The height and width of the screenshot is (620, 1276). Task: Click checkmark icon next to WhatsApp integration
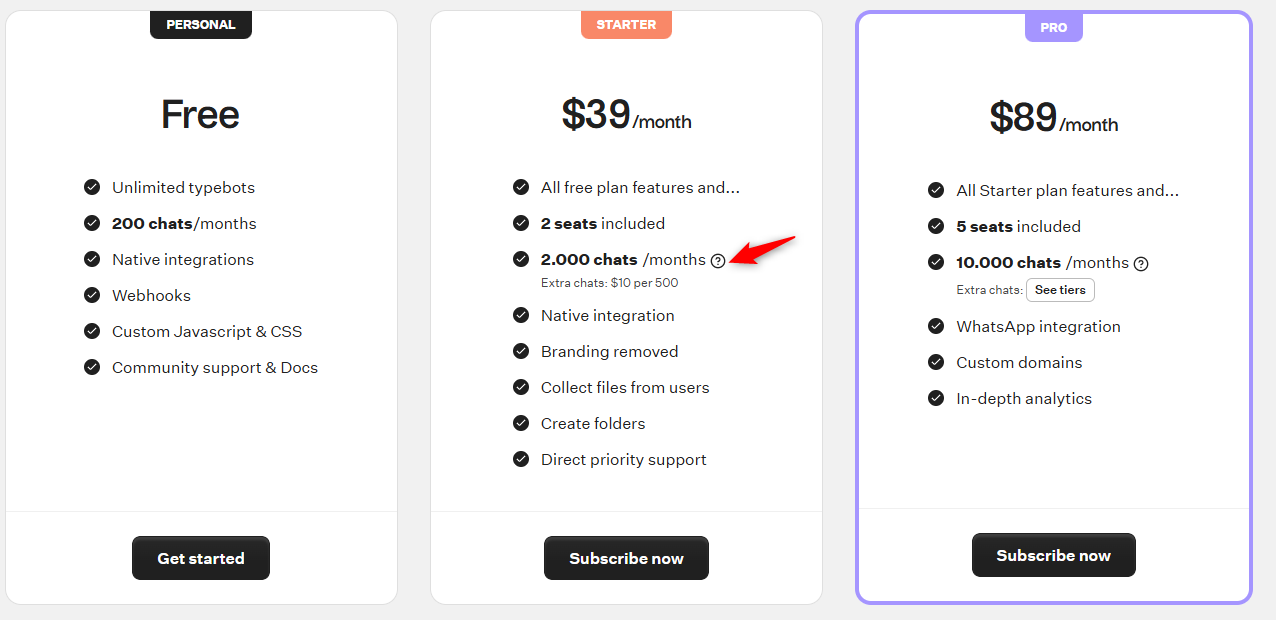[936, 326]
